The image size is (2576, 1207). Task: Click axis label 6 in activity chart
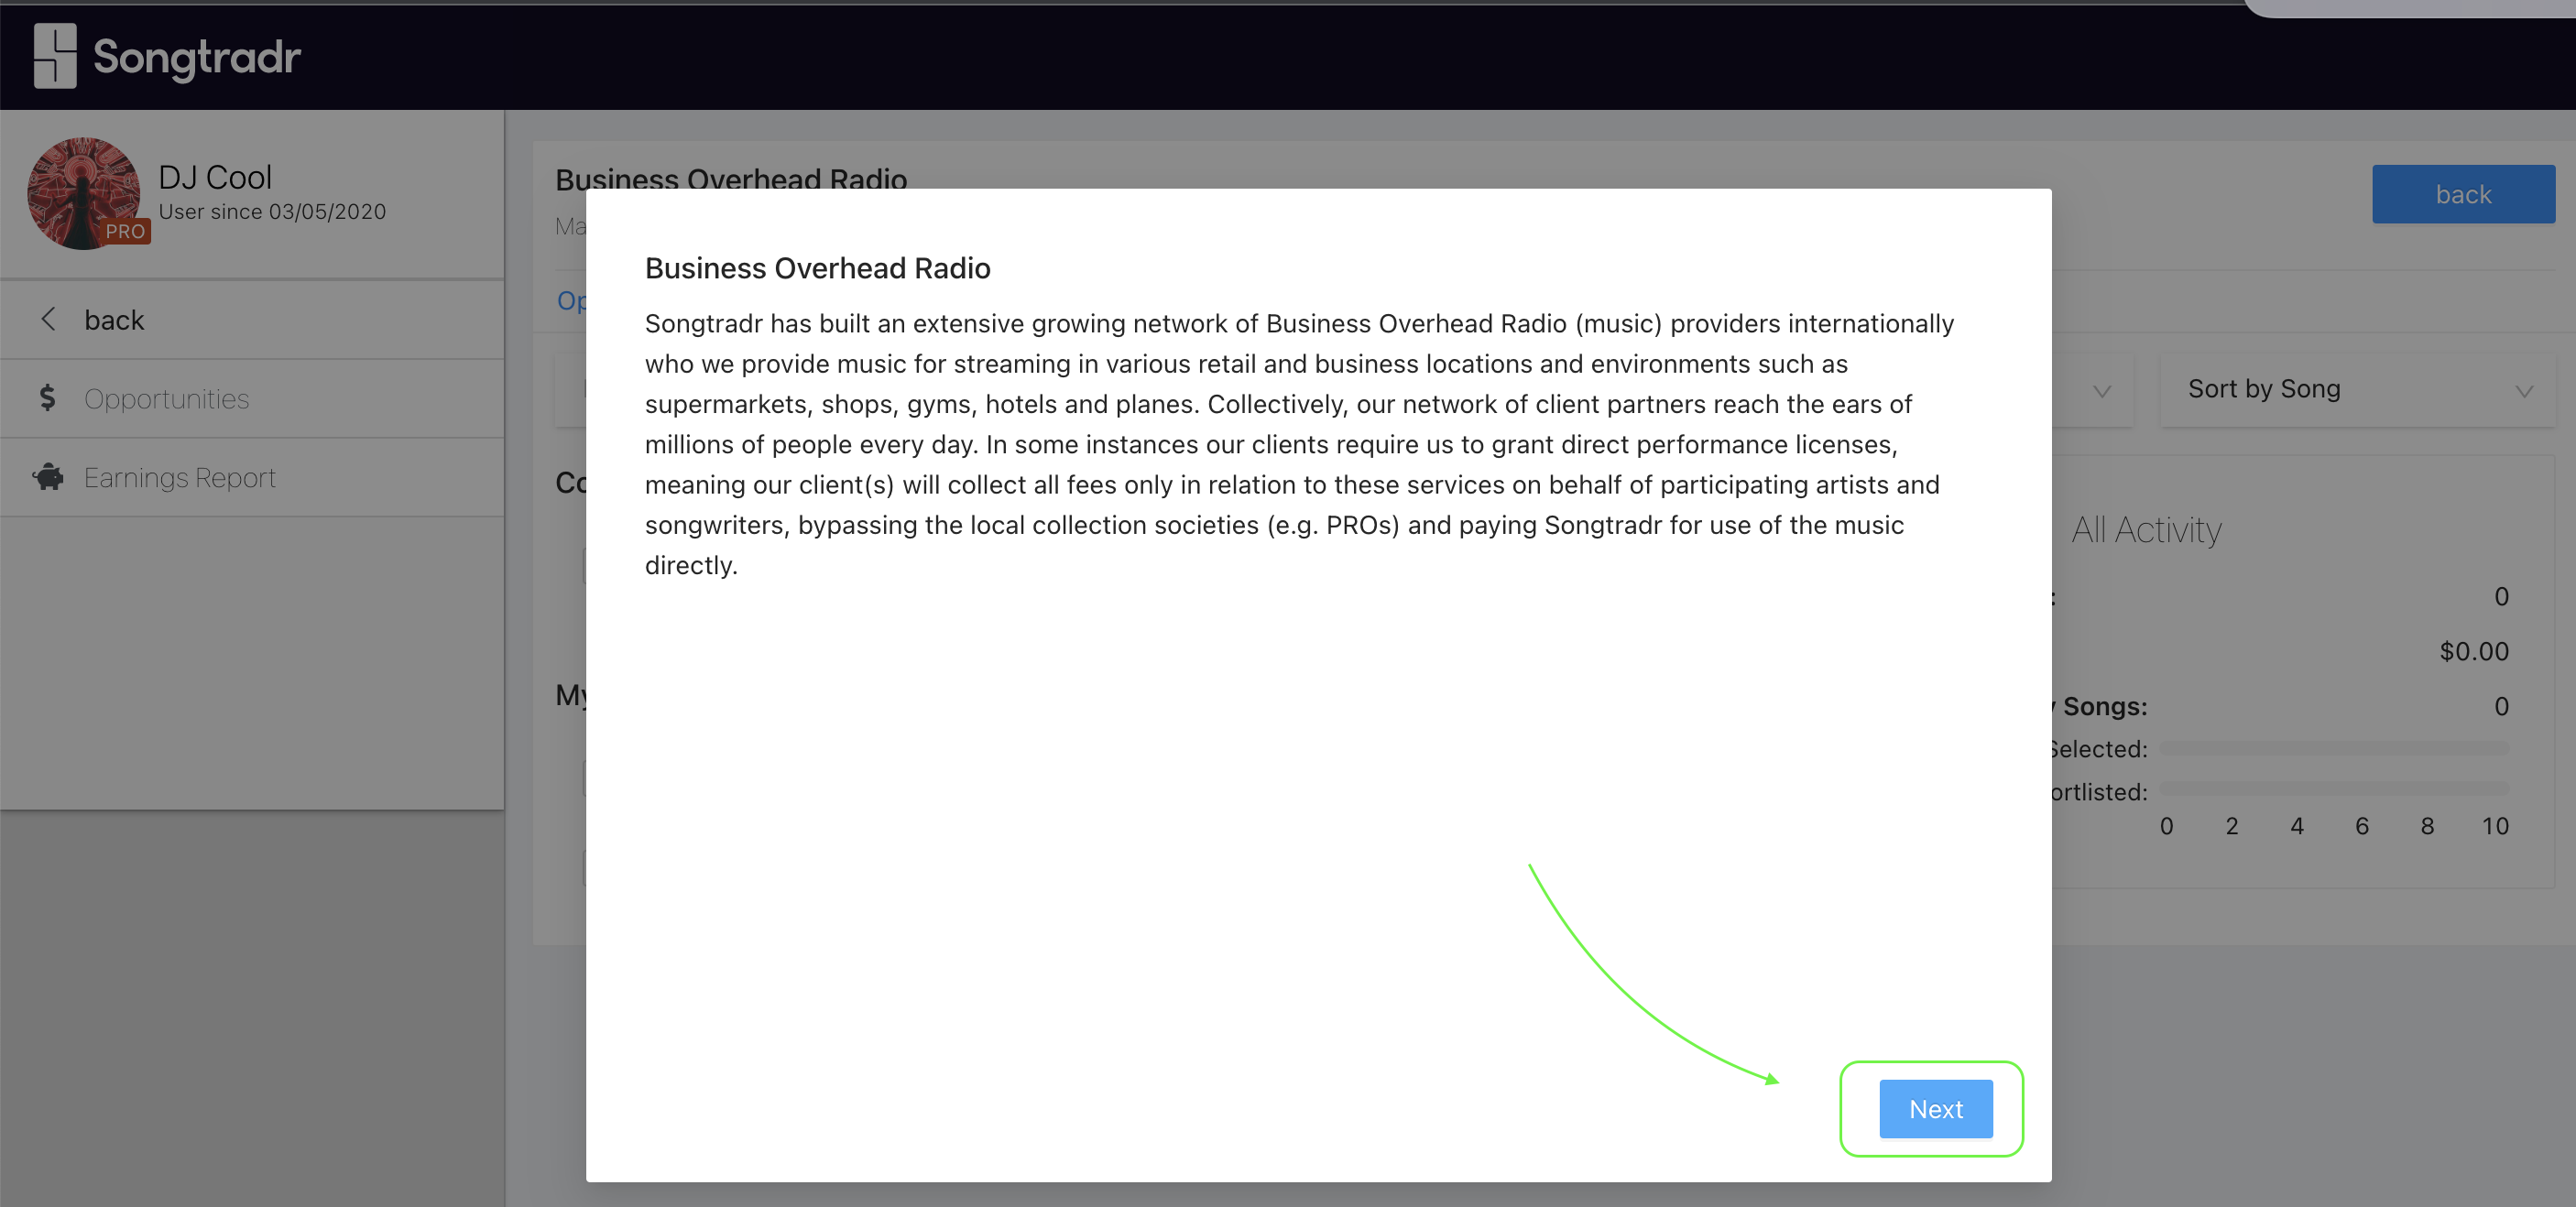tap(2361, 826)
